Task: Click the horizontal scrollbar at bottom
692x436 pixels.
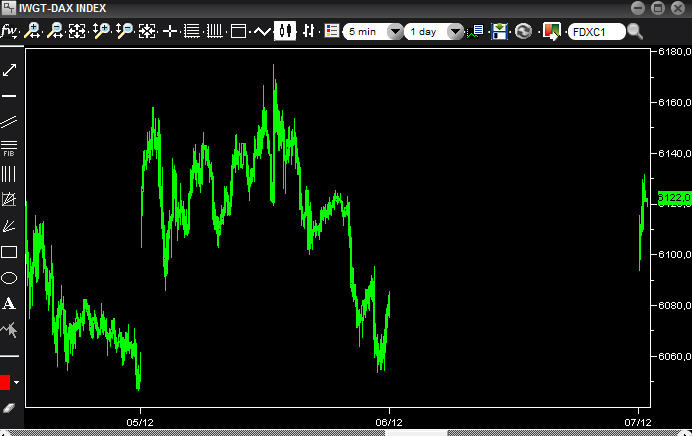Action: pos(346,433)
